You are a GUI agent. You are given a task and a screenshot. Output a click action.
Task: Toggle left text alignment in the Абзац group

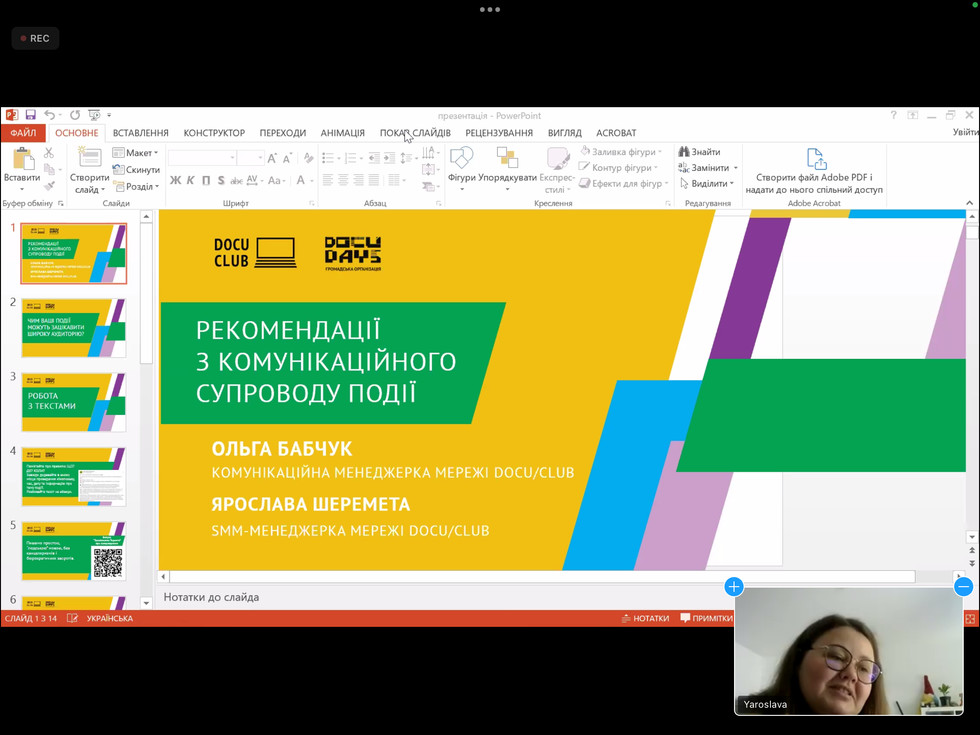point(328,181)
